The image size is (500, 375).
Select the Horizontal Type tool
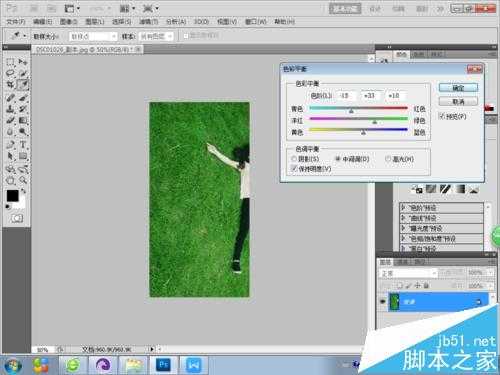(22, 145)
